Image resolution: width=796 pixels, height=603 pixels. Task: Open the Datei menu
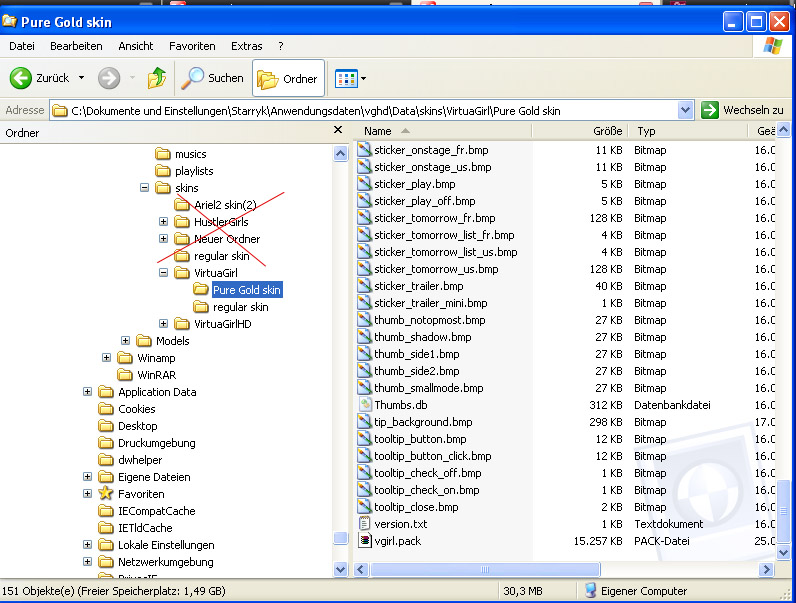click(x=22, y=46)
